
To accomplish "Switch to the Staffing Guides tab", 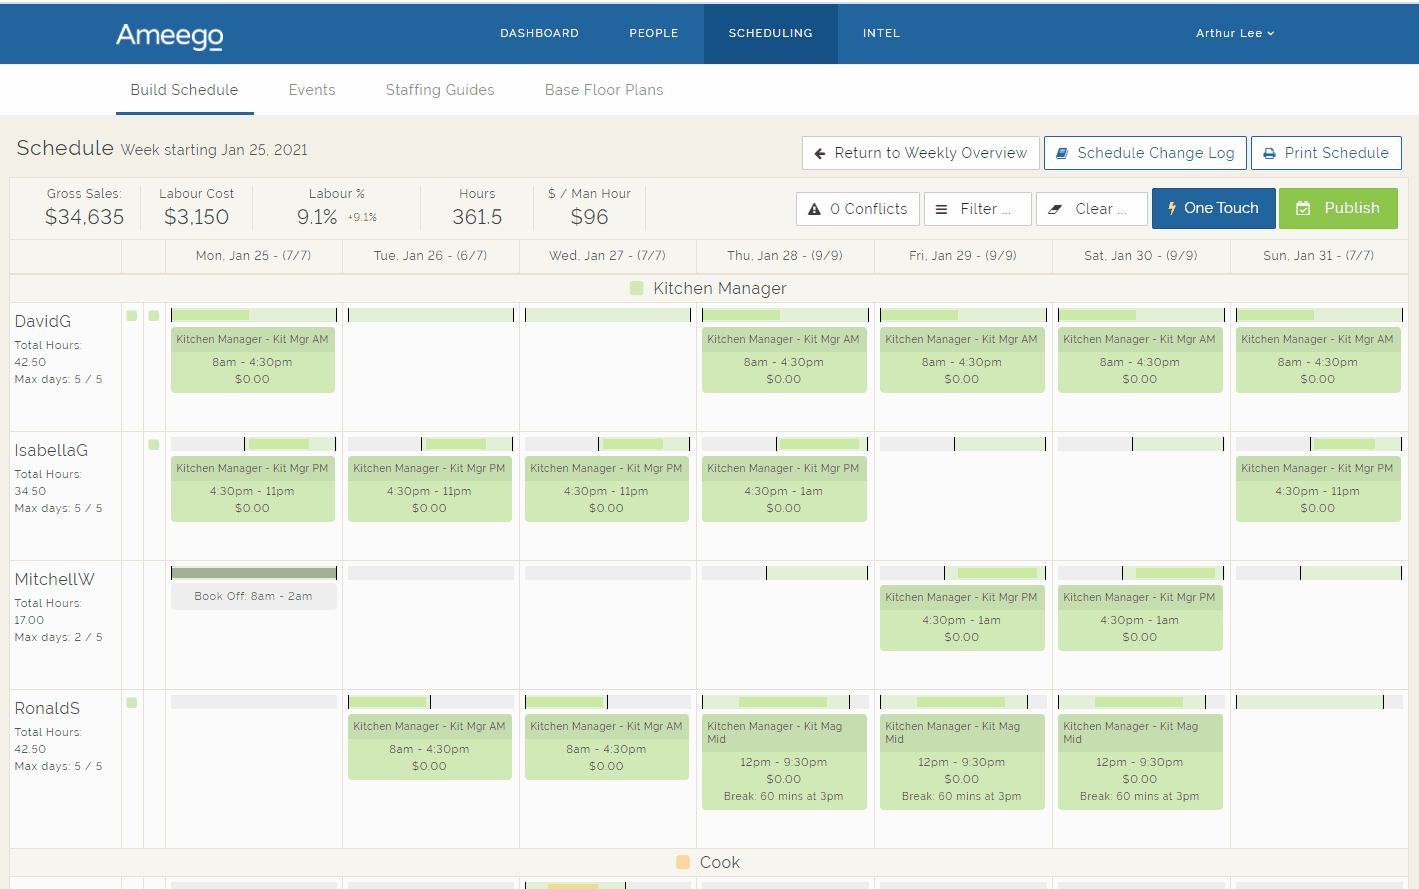I will tap(440, 90).
